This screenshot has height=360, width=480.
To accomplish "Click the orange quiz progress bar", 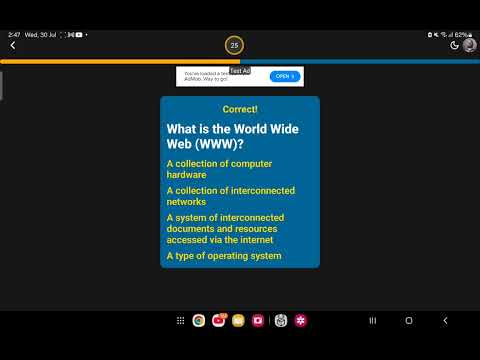I will tap(120, 62).
